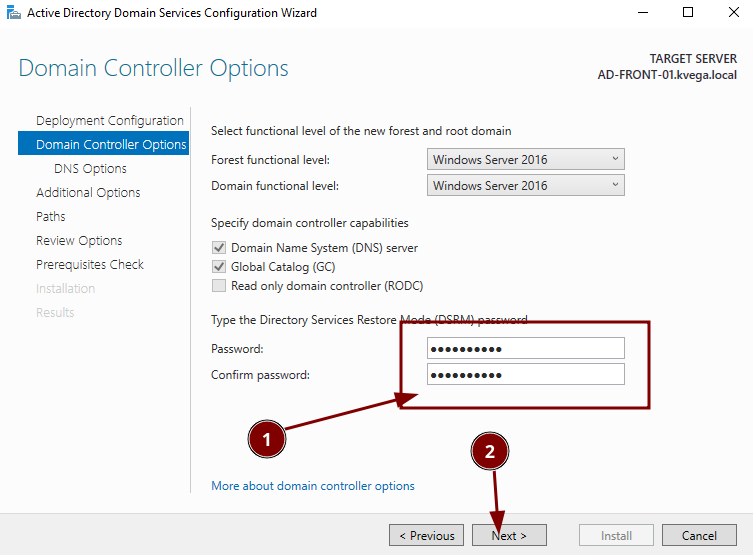Image resolution: width=753 pixels, height=557 pixels.
Task: Go to DNS Options step
Action: pos(90,169)
